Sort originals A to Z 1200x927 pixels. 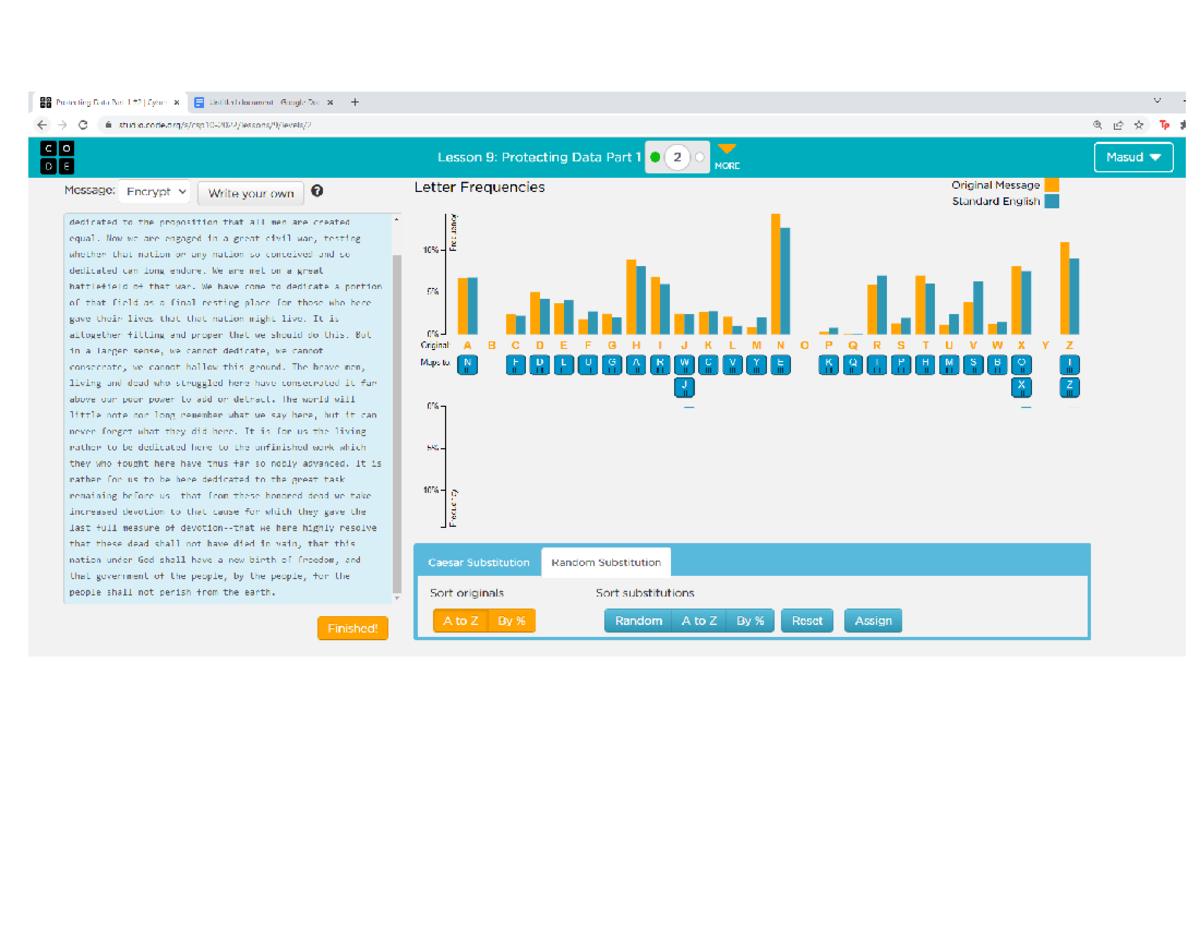click(460, 621)
